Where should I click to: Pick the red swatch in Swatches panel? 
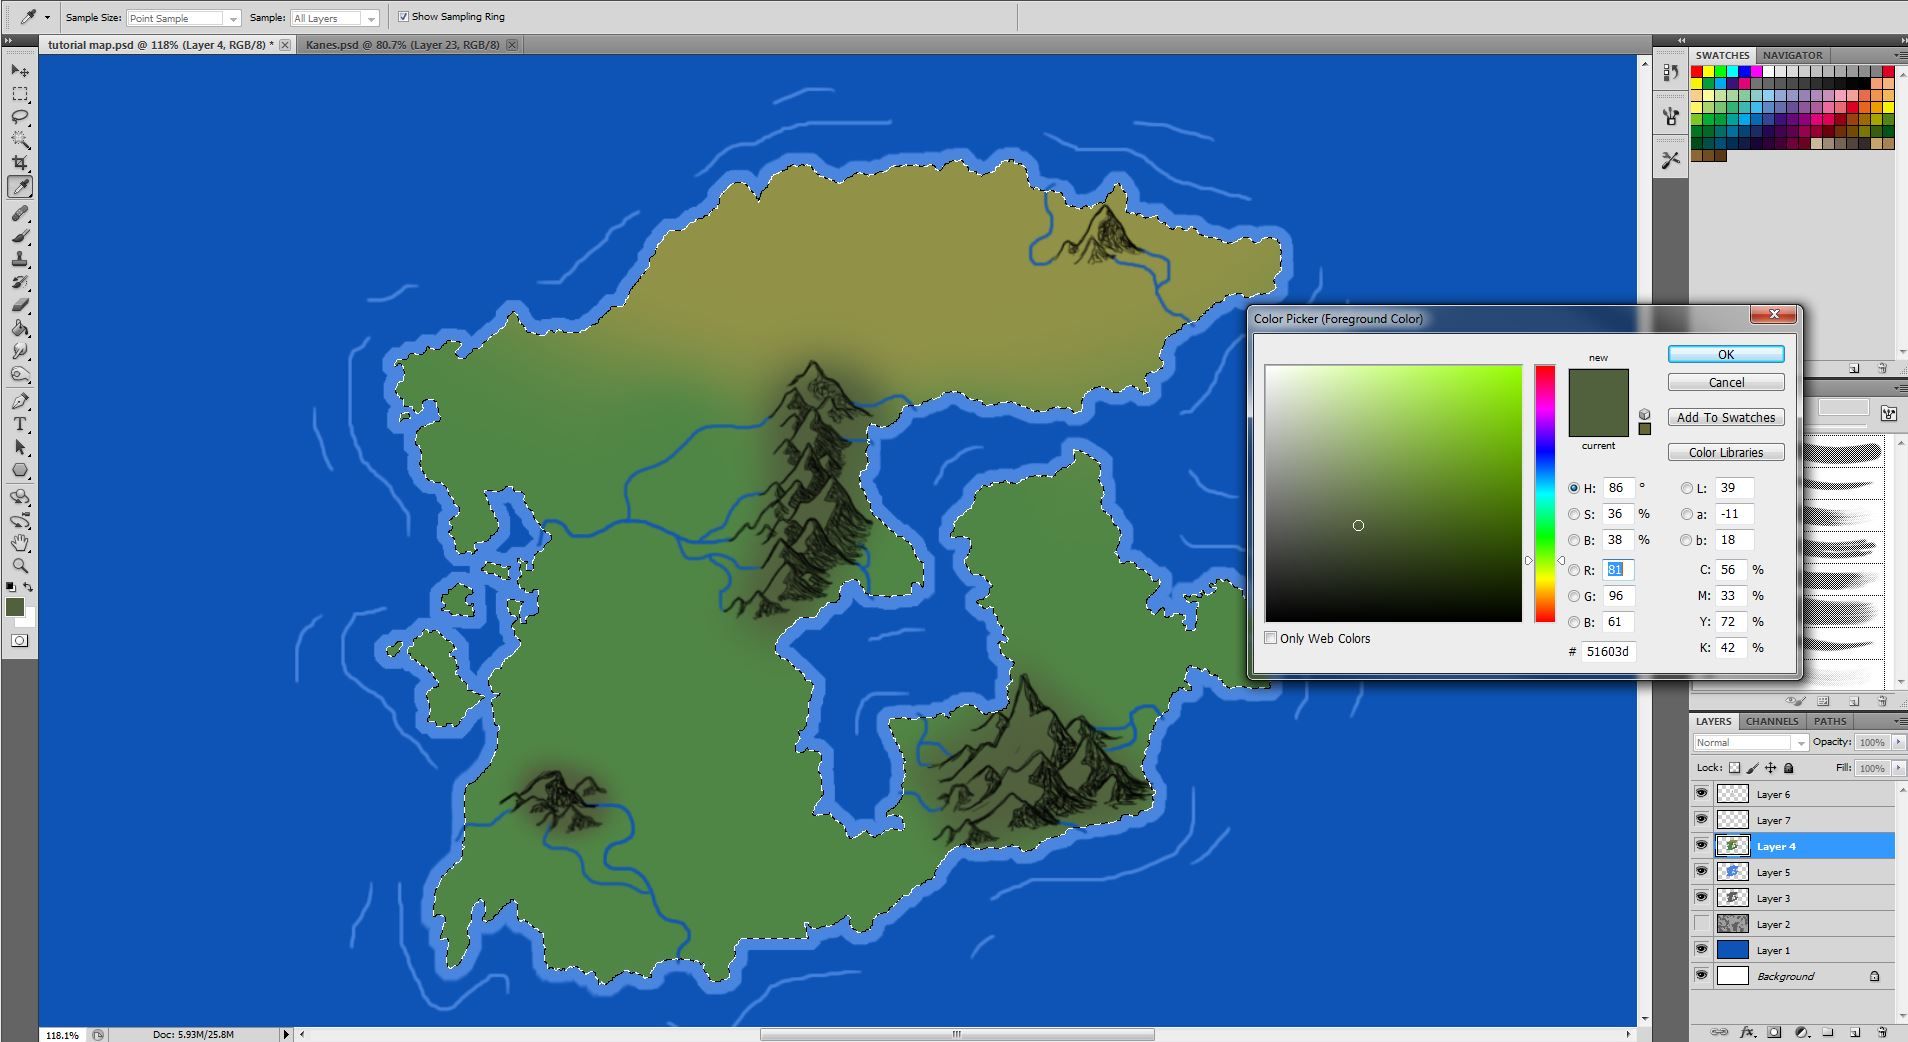pos(1695,70)
